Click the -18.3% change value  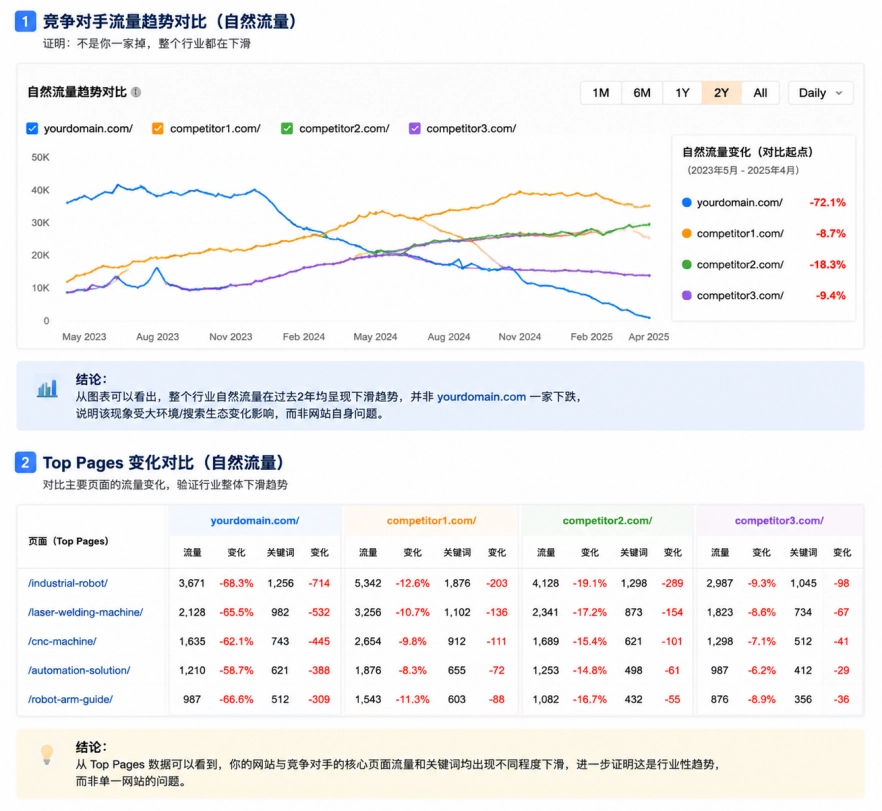(x=827, y=264)
